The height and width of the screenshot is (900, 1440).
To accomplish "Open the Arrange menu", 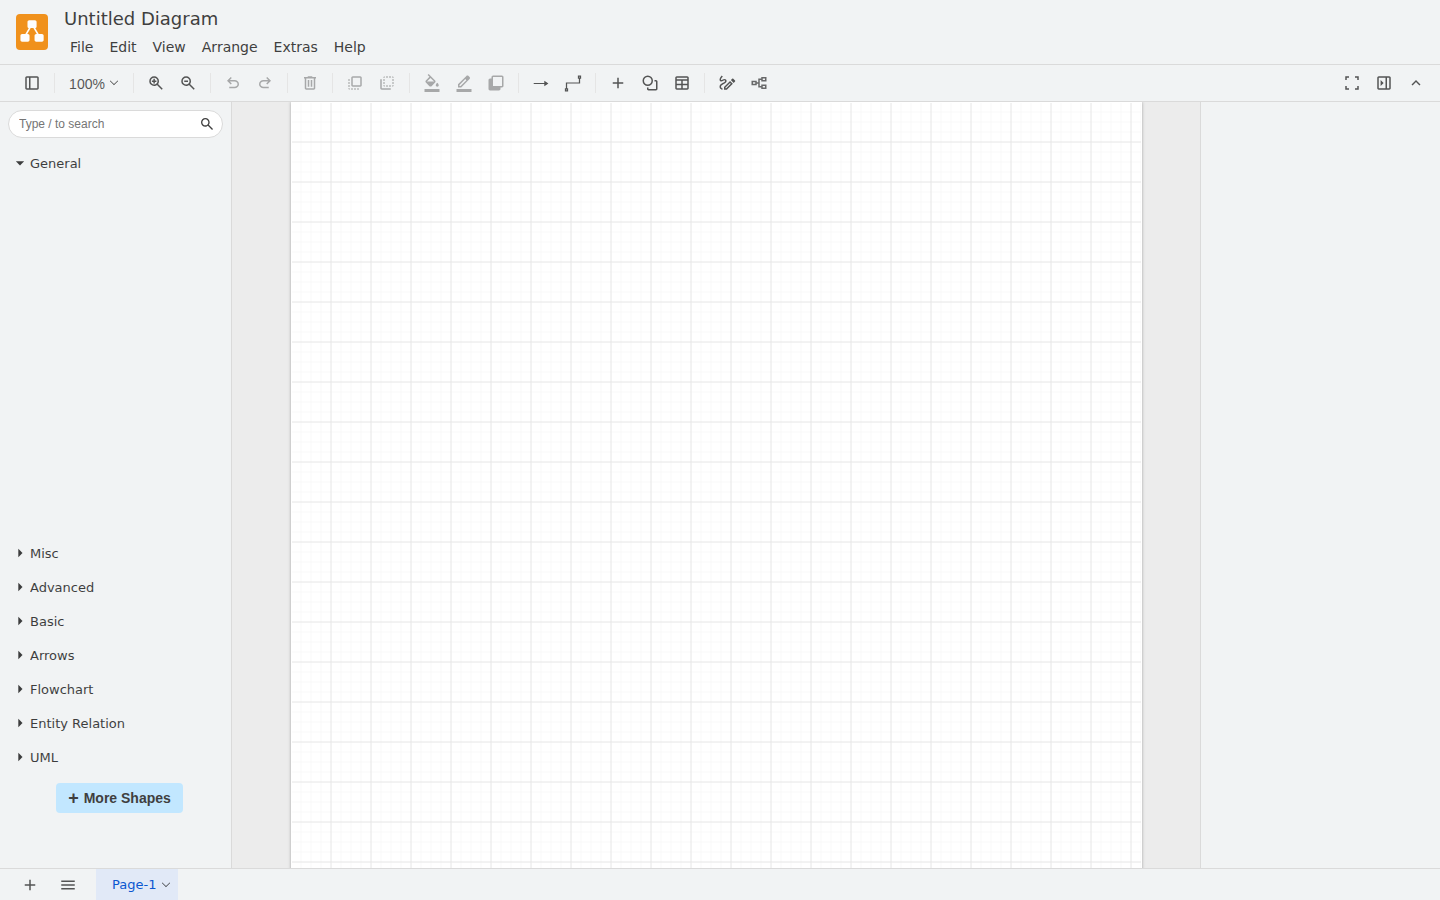I will pos(229,47).
